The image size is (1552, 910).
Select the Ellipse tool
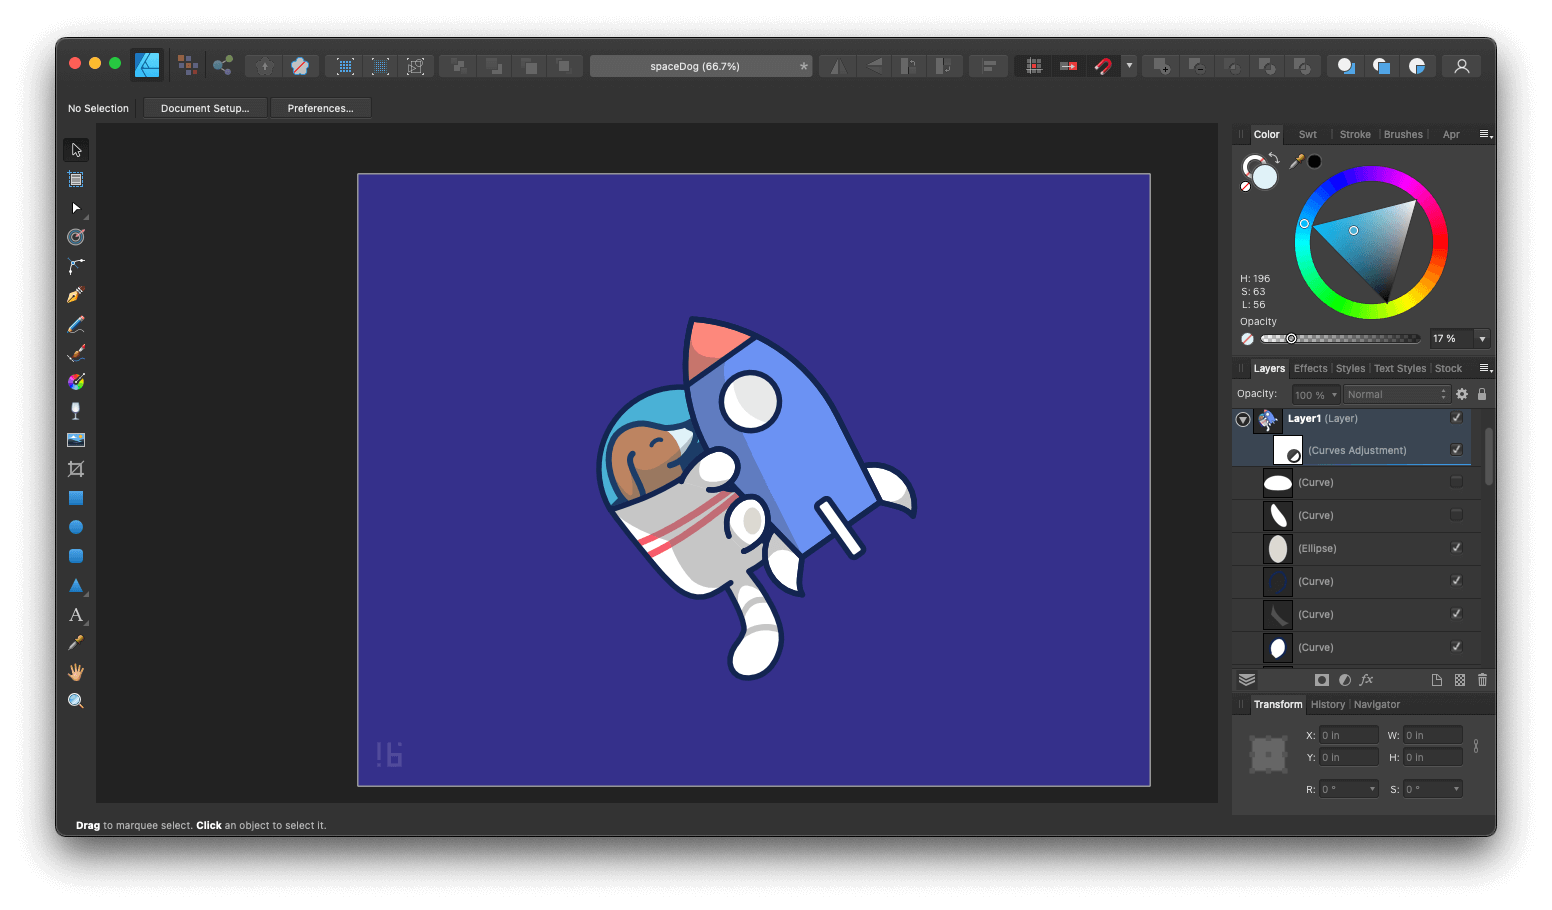coord(75,527)
